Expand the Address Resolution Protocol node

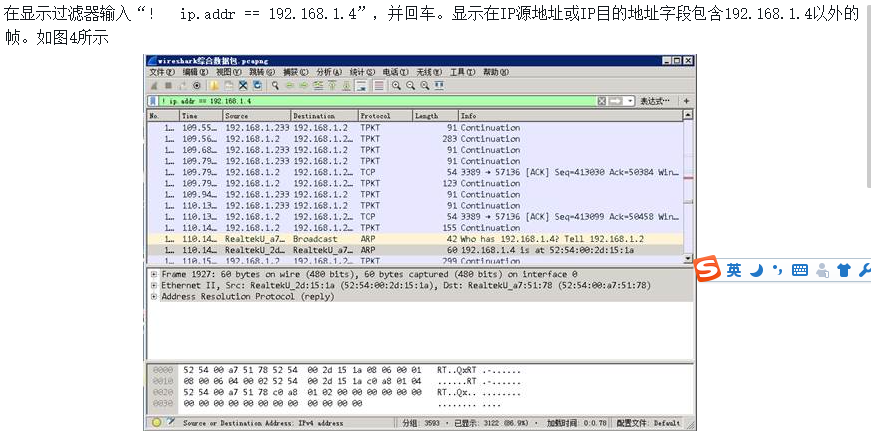154,297
